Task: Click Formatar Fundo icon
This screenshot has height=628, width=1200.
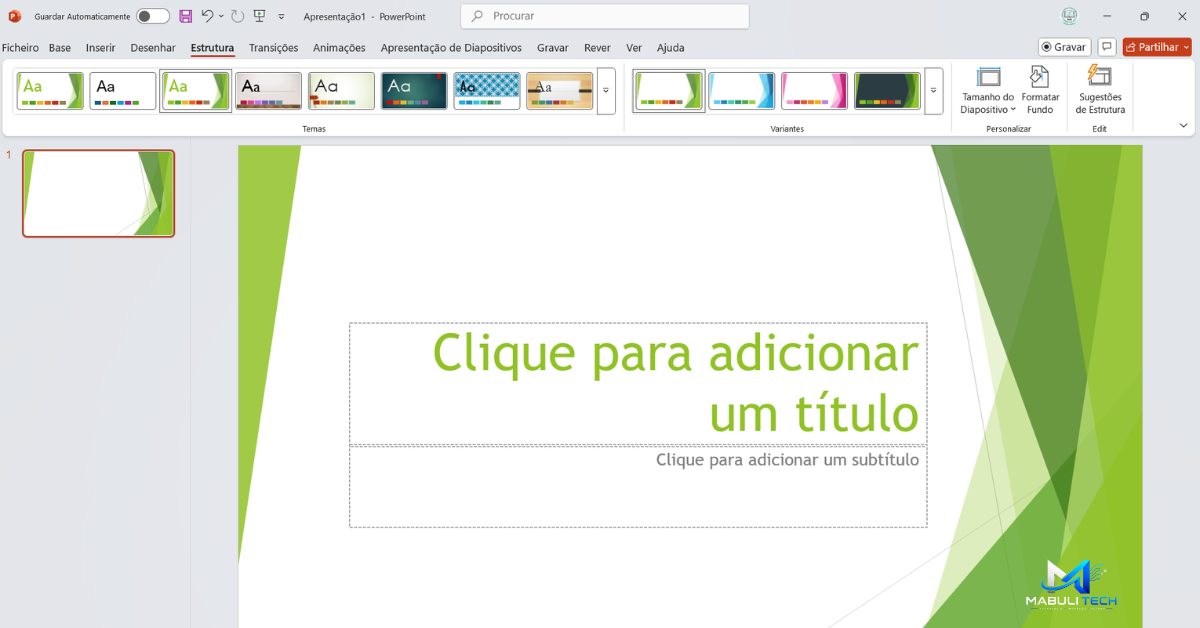Action: point(1040,91)
